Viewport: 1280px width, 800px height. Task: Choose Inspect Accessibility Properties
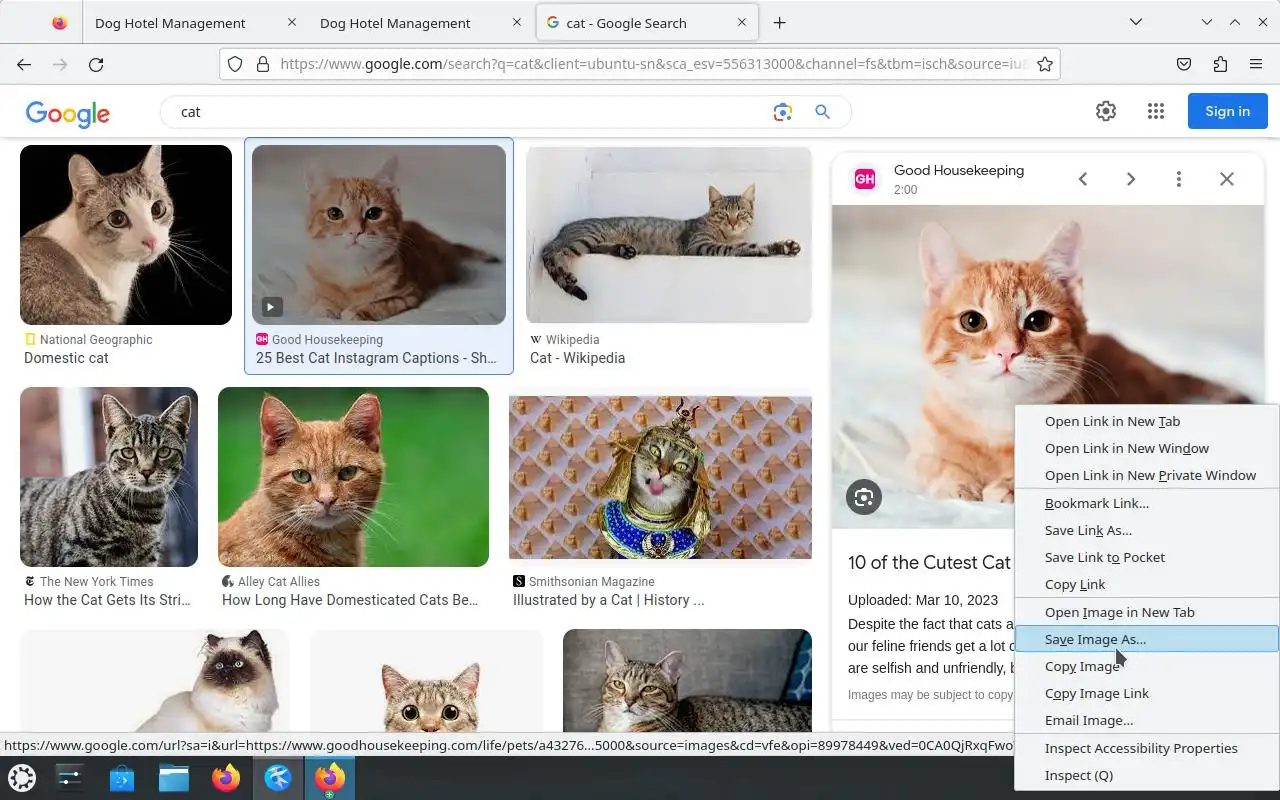(1147, 748)
